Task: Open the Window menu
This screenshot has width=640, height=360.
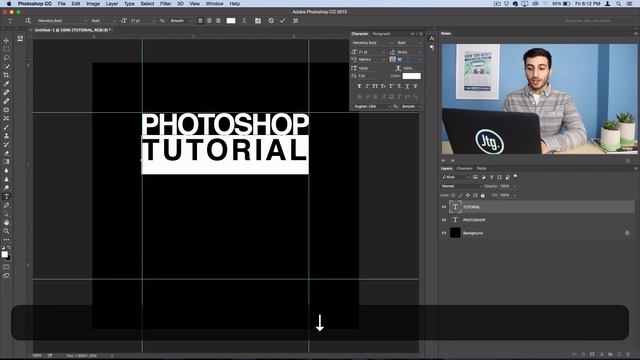Action: tap(214, 4)
